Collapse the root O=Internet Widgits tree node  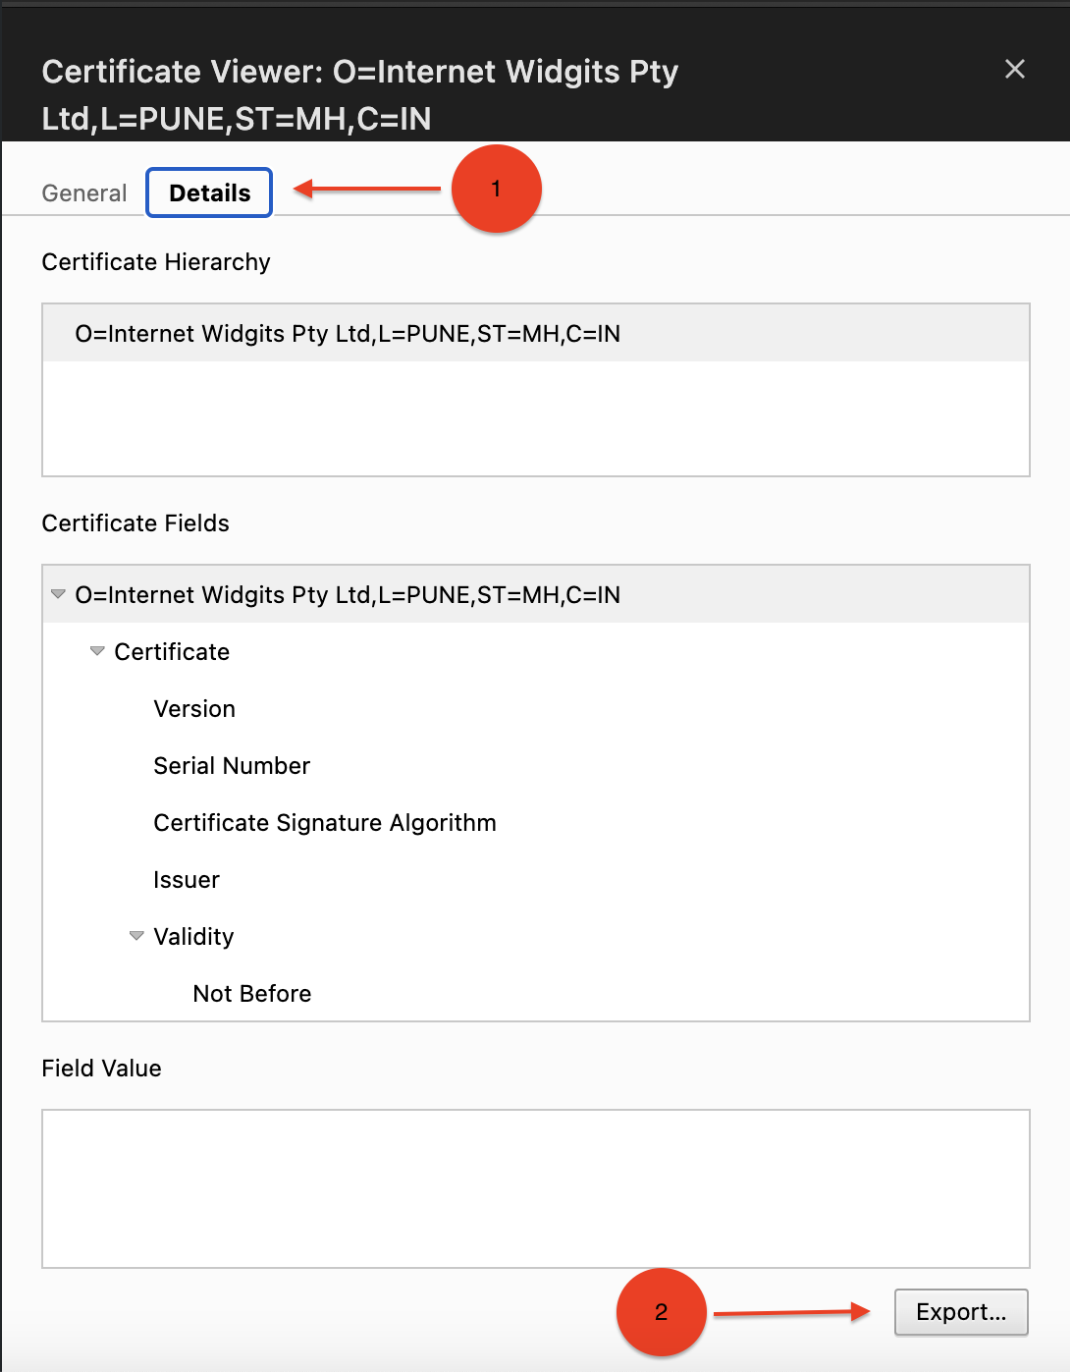(x=58, y=594)
